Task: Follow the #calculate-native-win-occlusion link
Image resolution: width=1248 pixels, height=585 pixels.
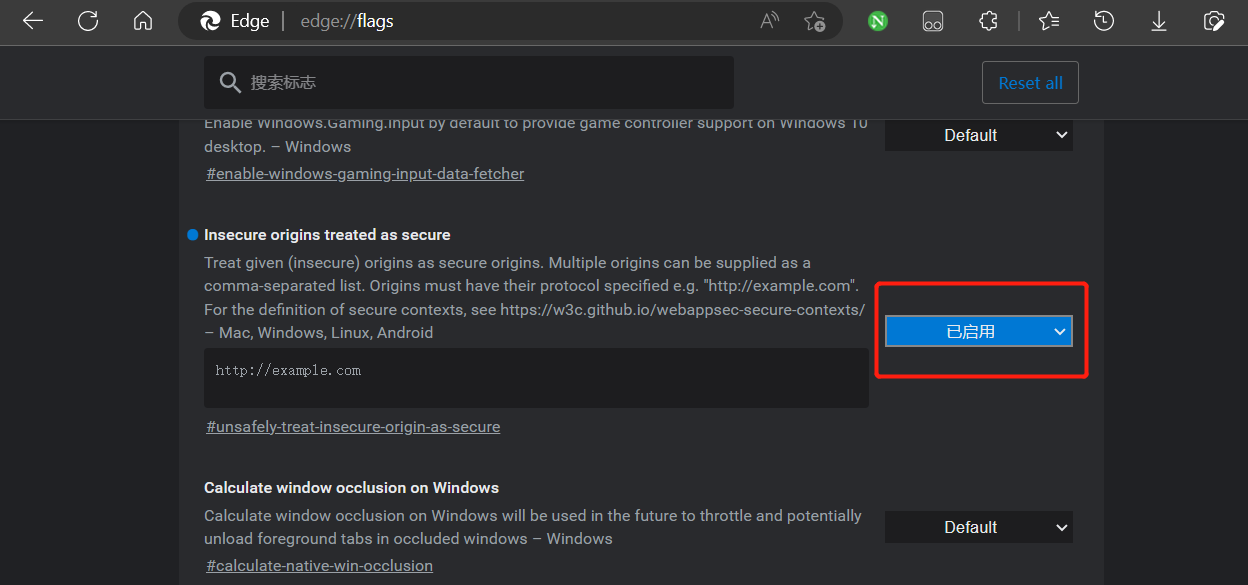Action: pyautogui.click(x=319, y=566)
